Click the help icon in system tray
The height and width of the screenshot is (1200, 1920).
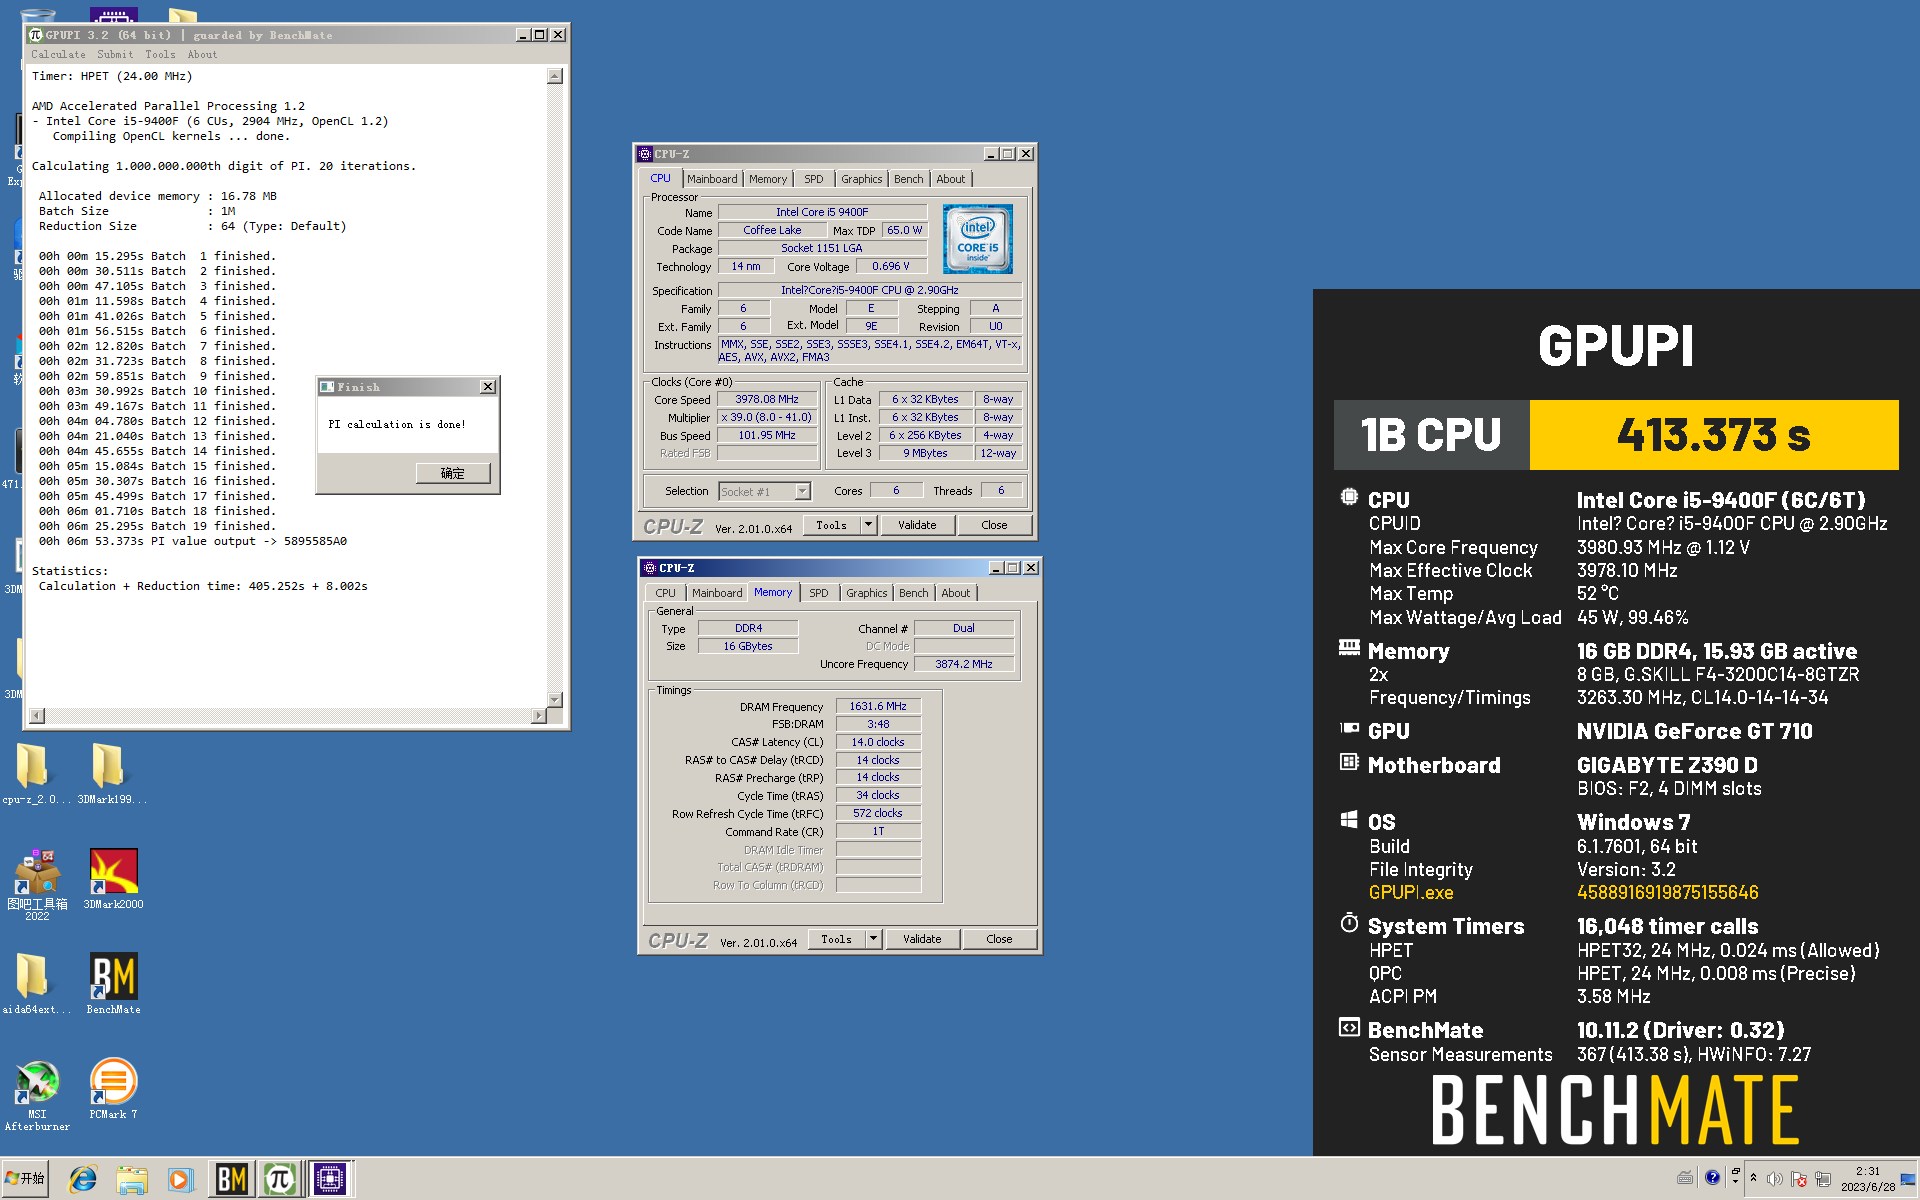click(x=1712, y=1178)
